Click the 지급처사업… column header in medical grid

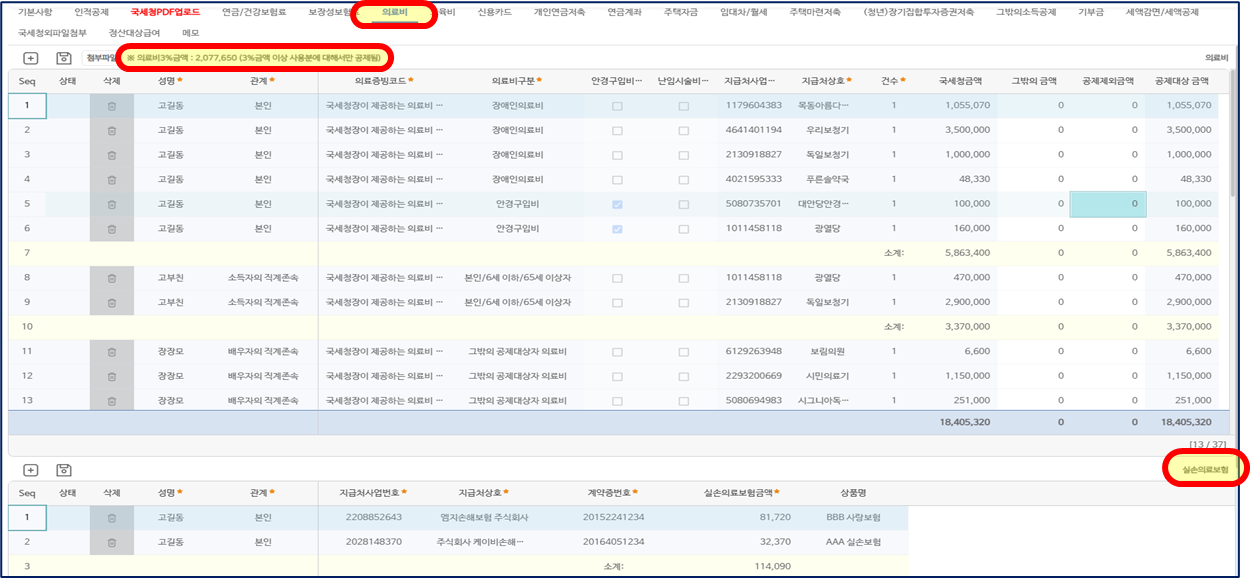pos(752,80)
